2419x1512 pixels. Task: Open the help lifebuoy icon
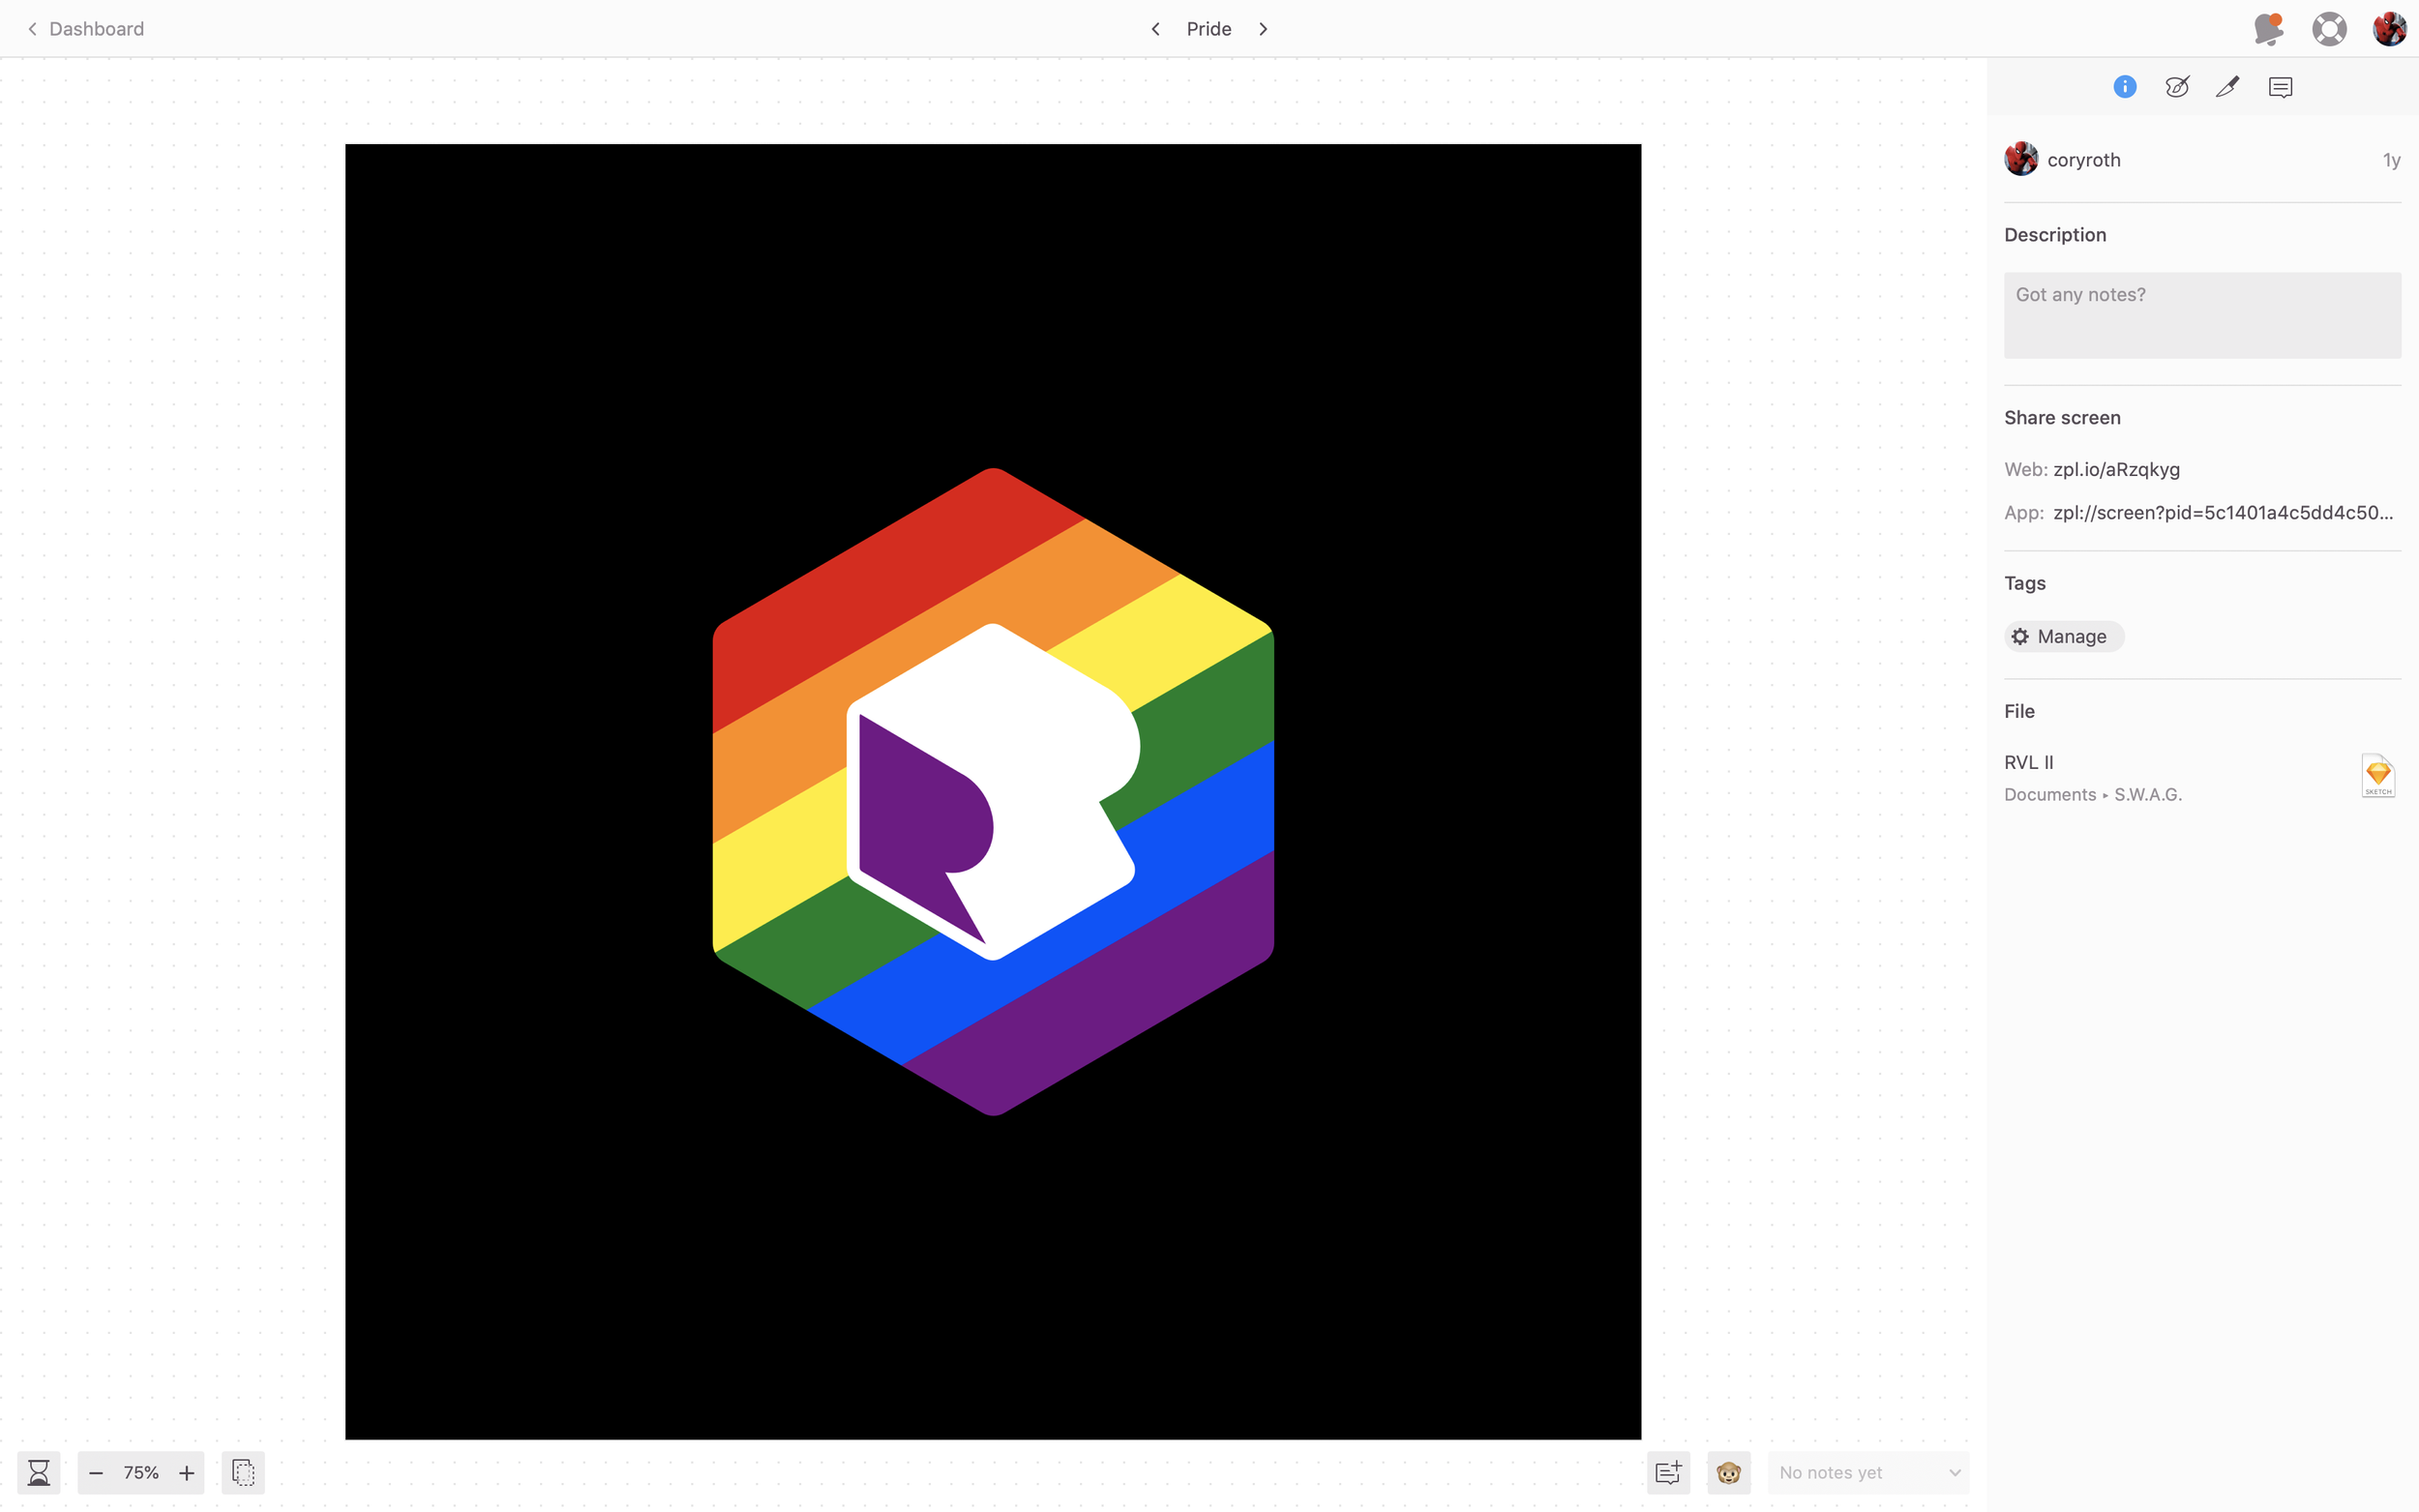(2329, 29)
